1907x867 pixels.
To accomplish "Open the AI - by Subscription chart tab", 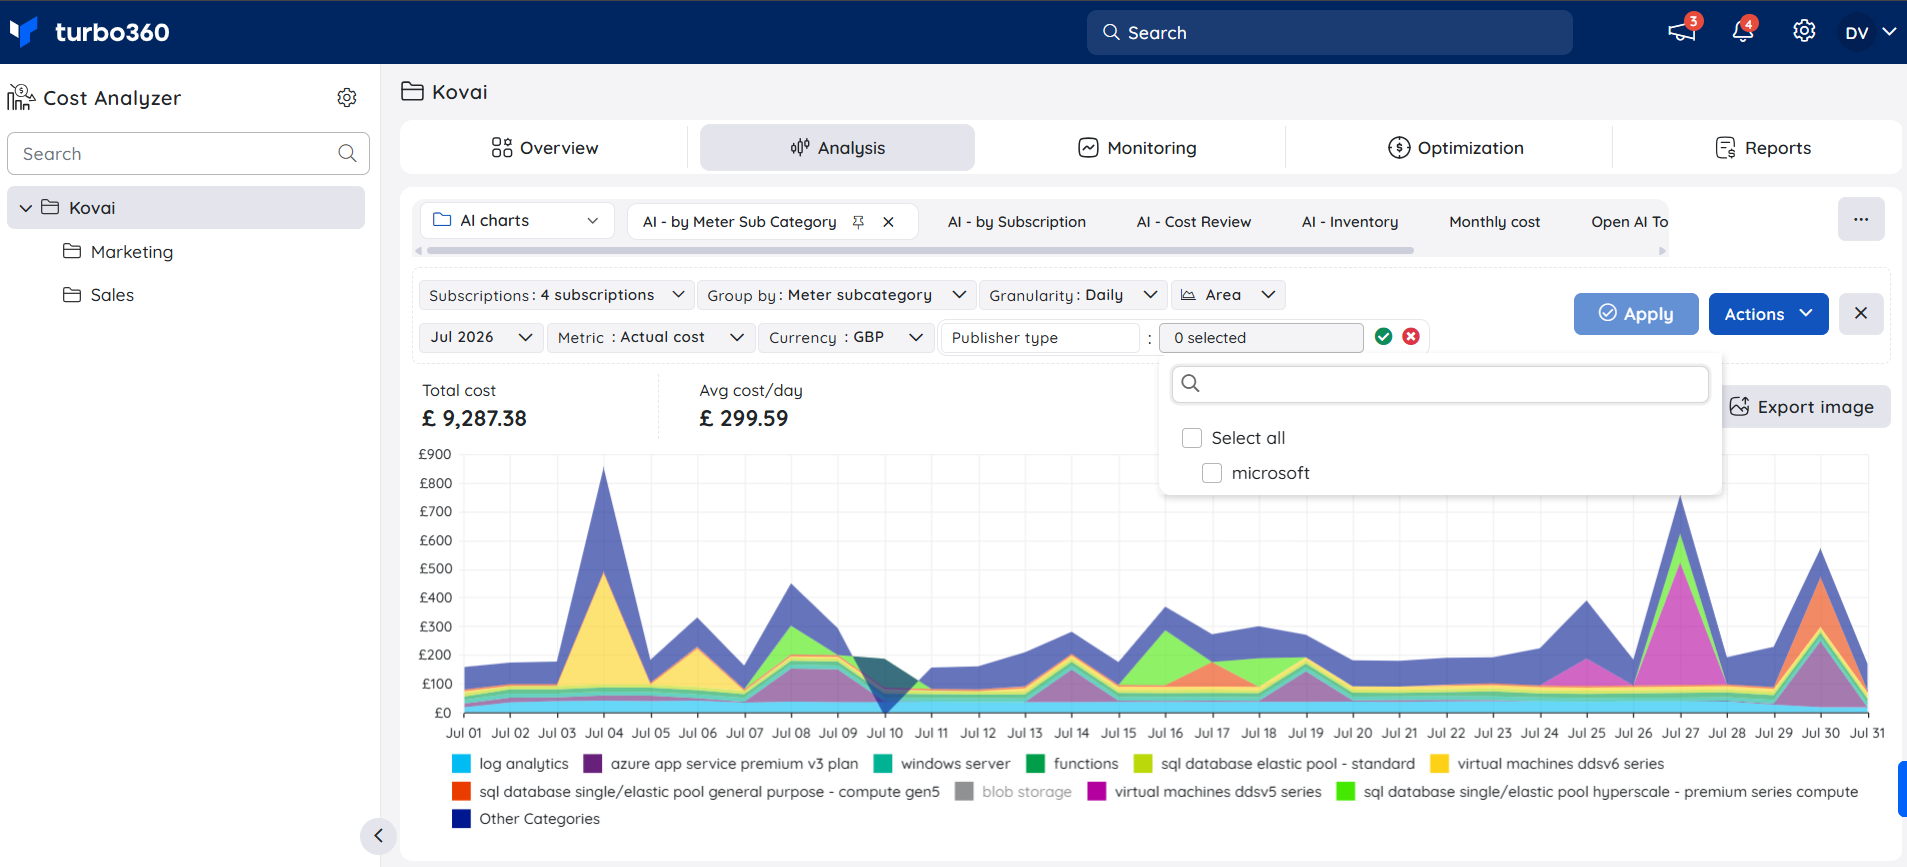I will [x=1017, y=222].
